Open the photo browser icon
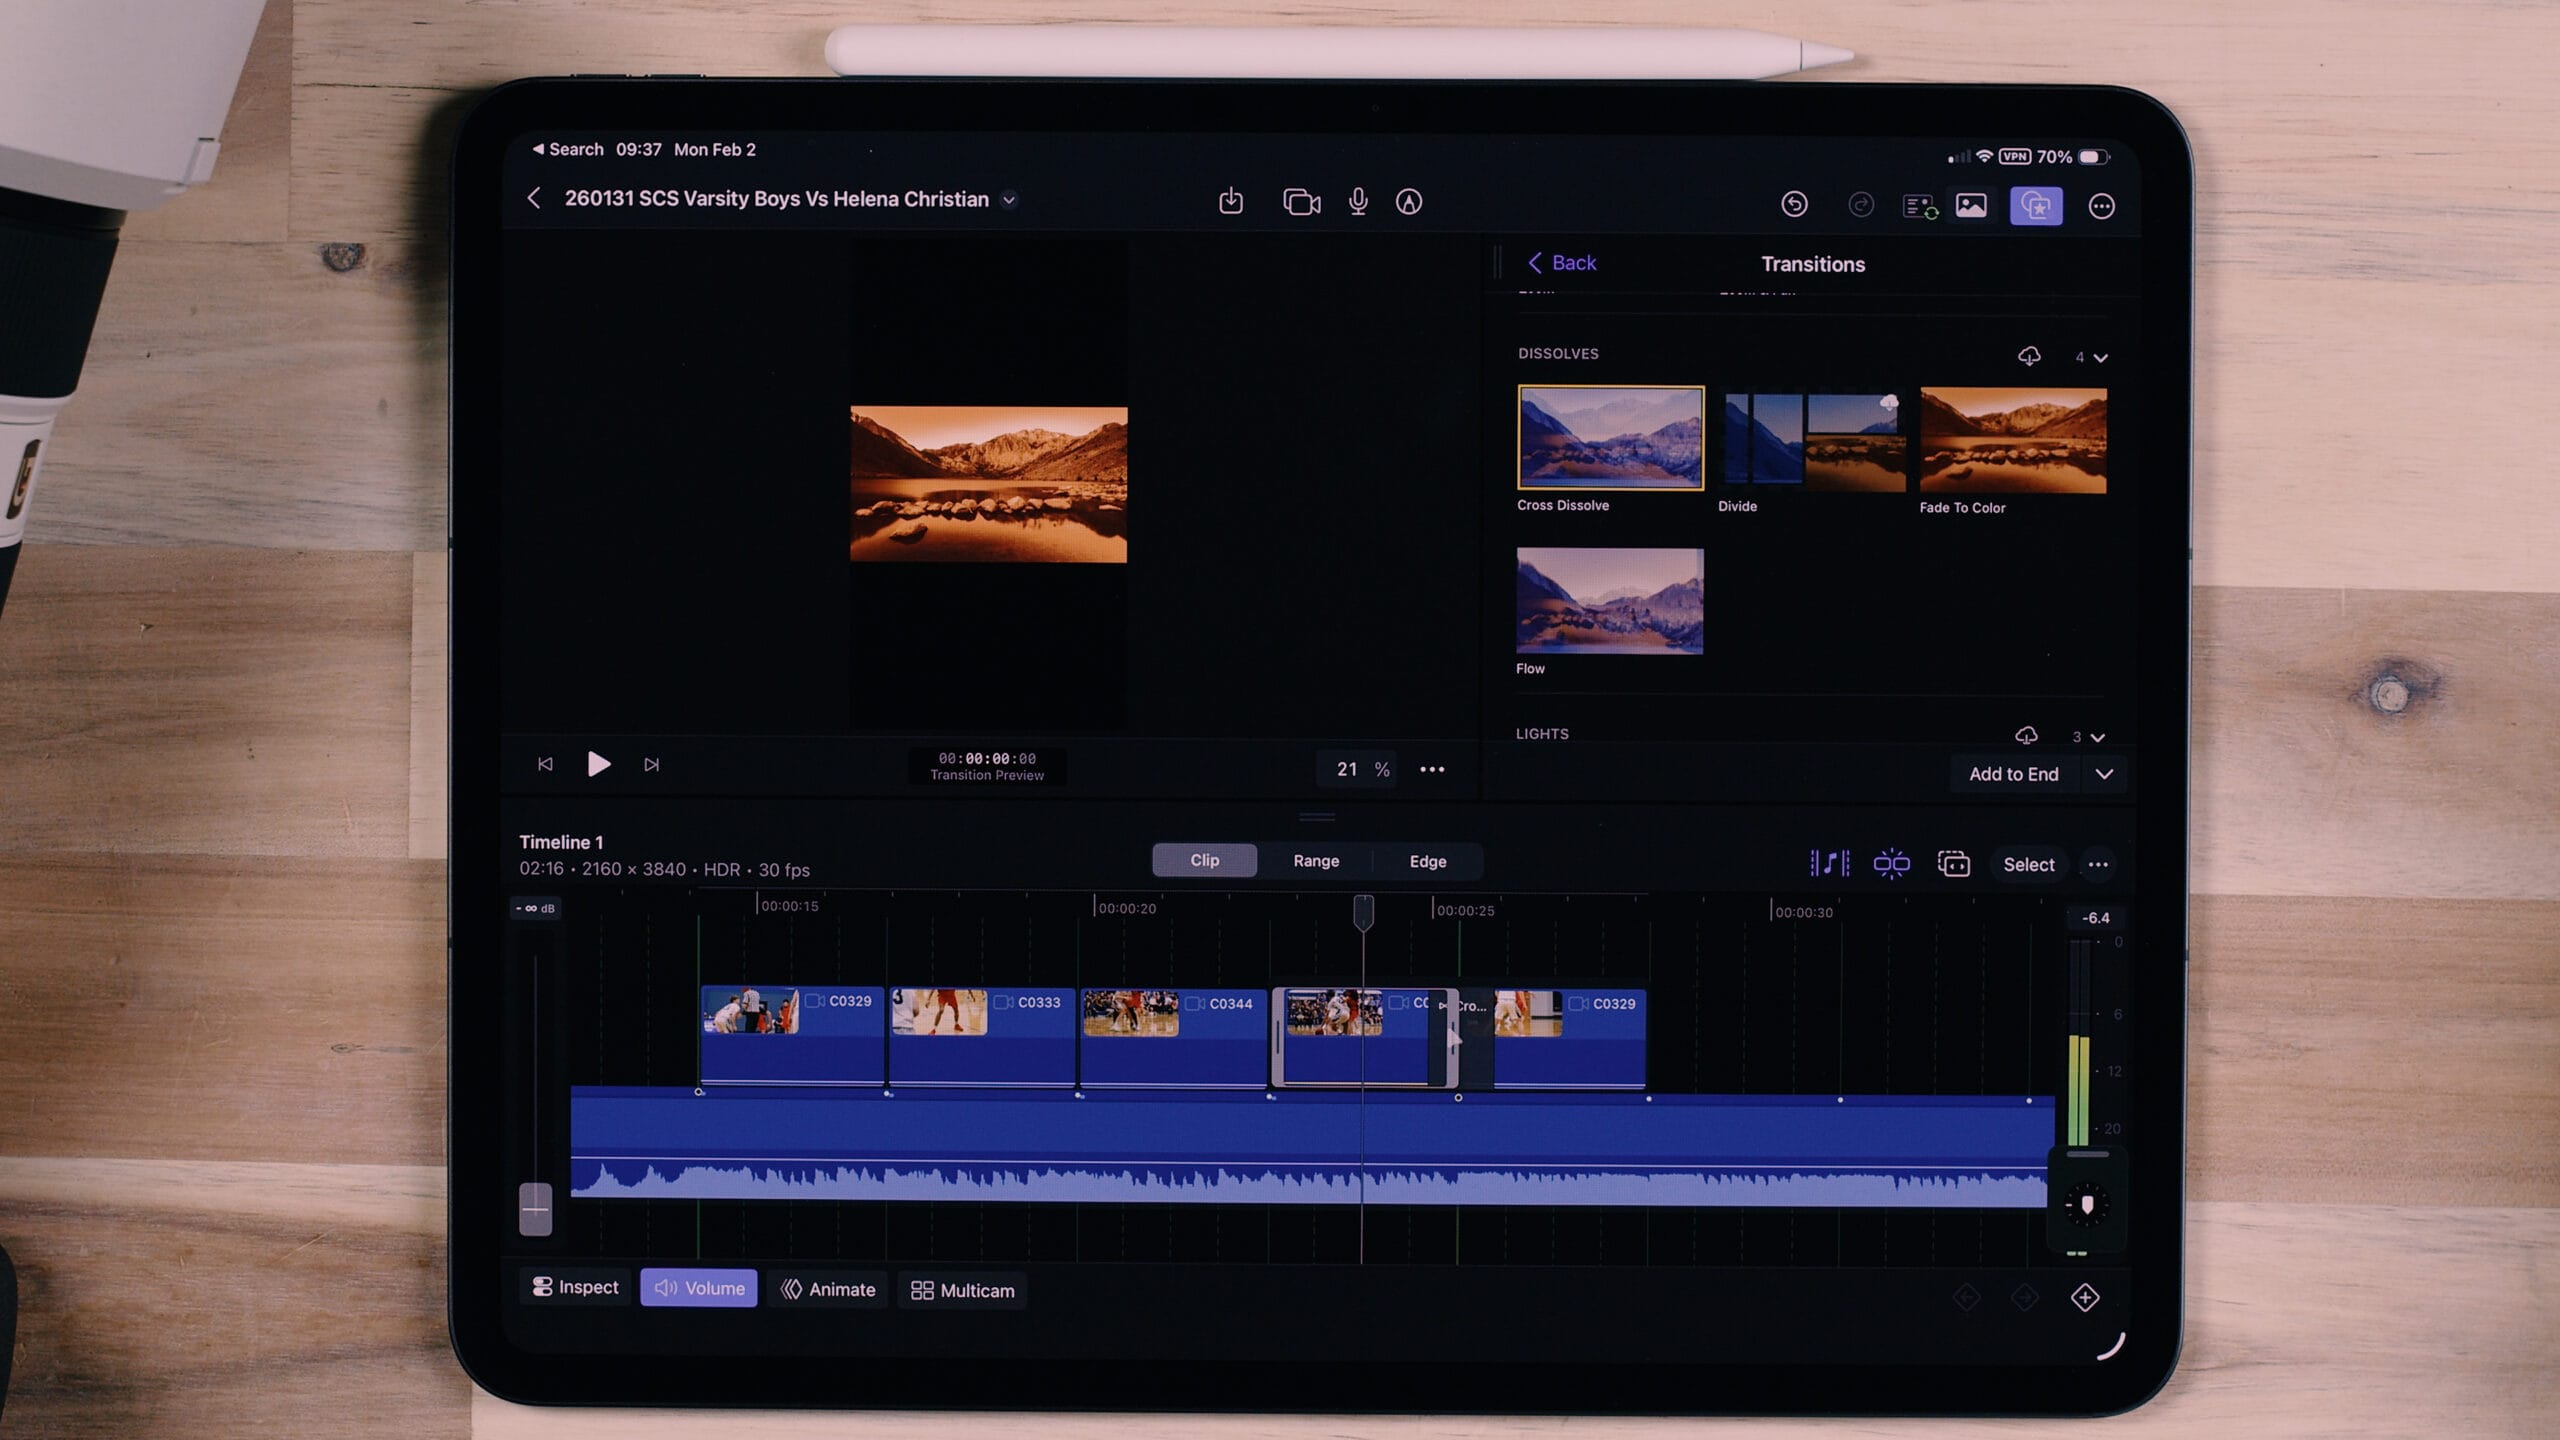Screen dimensions: 2560x1440 (x=1971, y=206)
